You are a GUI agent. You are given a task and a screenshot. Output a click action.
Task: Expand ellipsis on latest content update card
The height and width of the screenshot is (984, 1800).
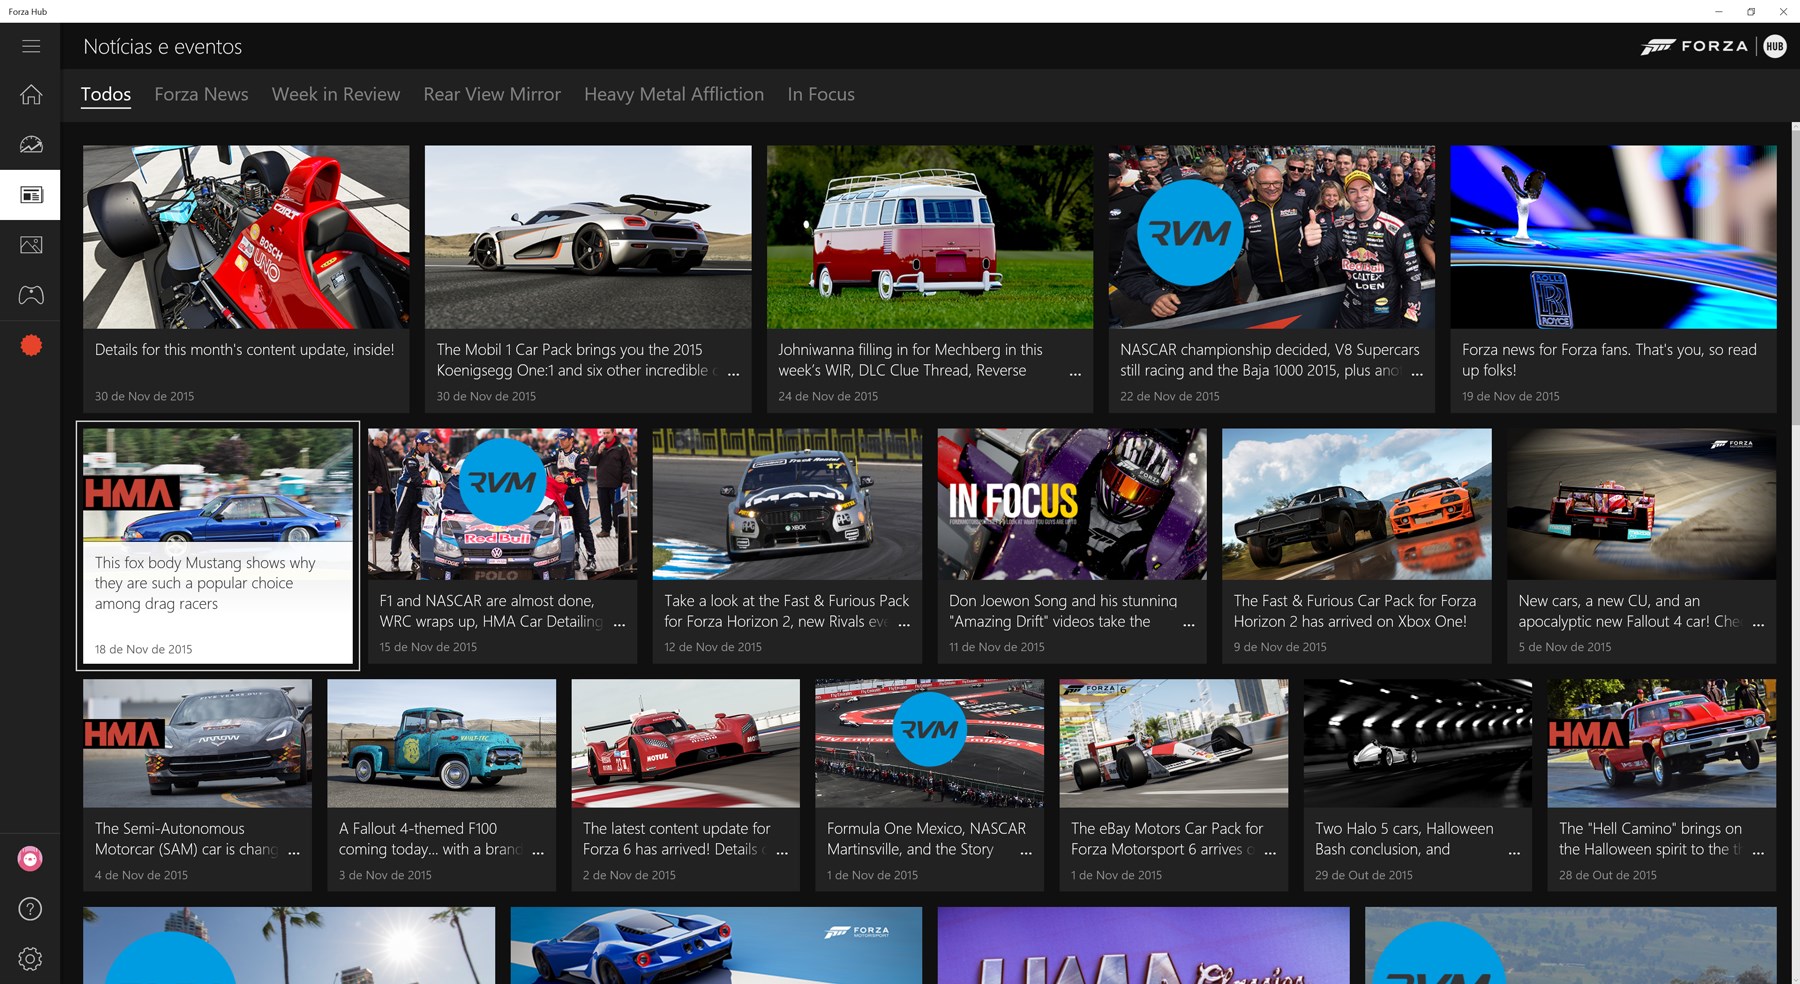(x=782, y=852)
